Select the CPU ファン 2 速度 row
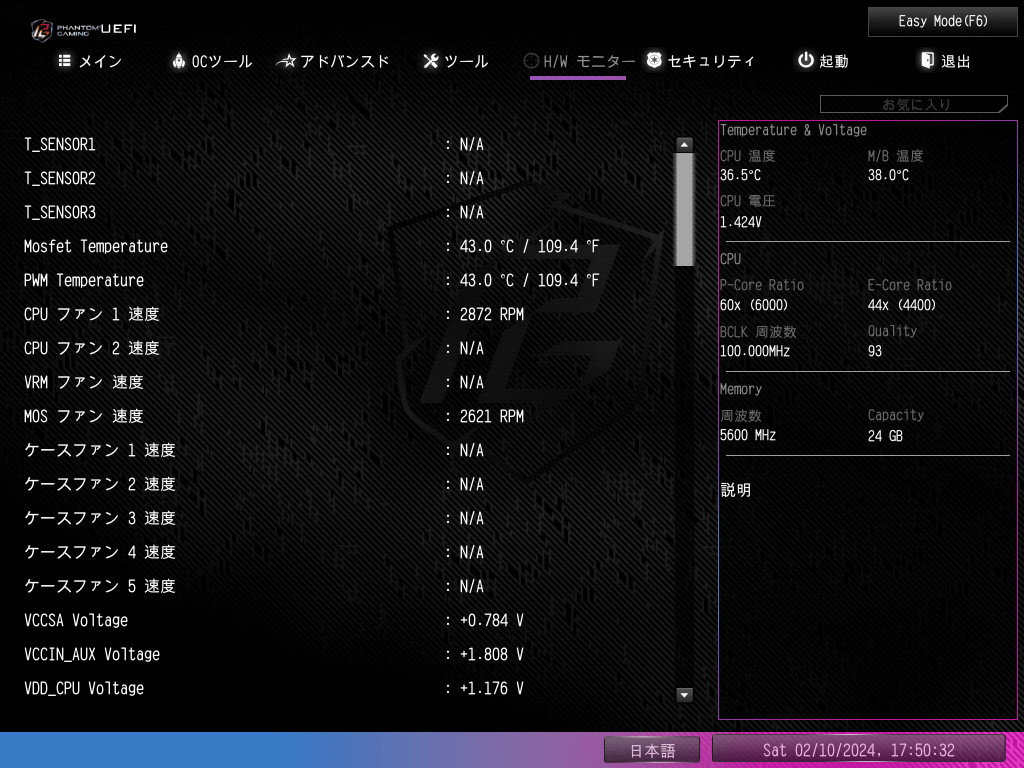 (346, 348)
